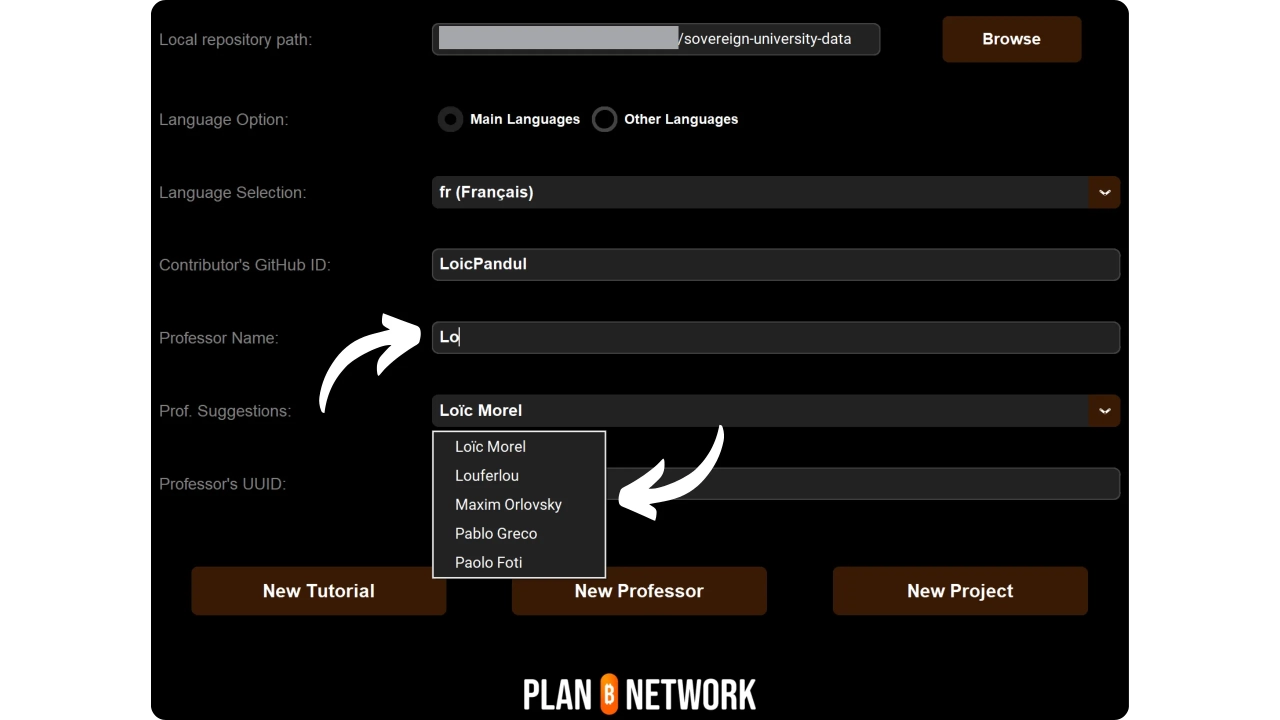
Task: Click the local repository path field
Action: (655, 39)
